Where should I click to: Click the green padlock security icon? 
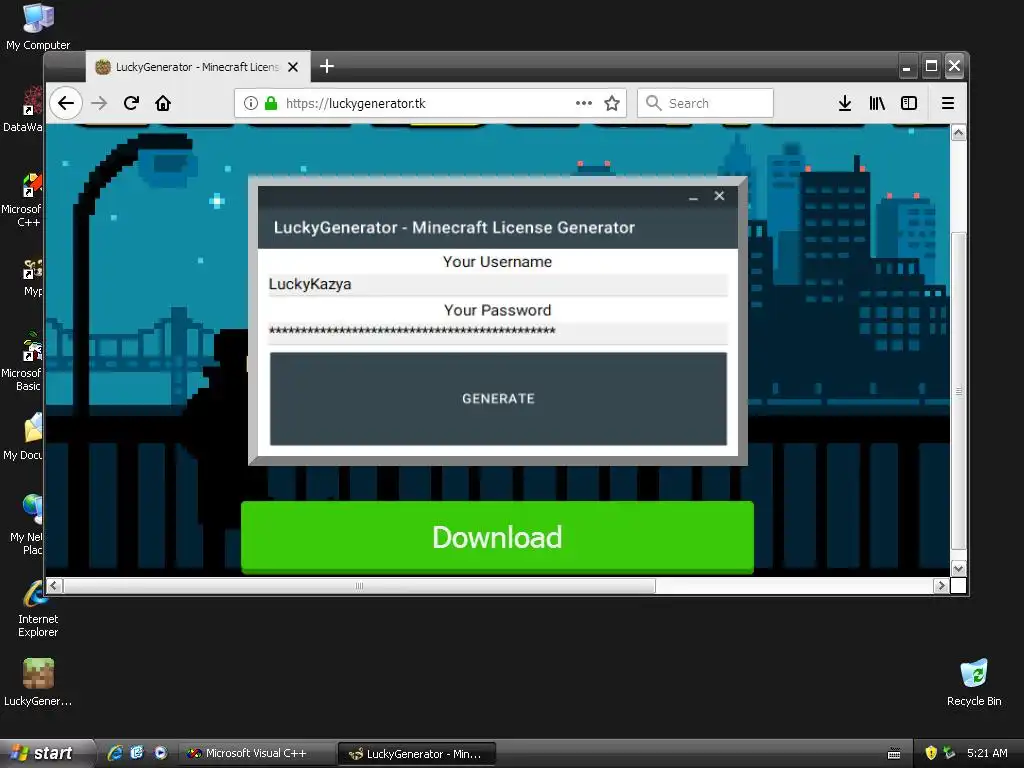[271, 103]
